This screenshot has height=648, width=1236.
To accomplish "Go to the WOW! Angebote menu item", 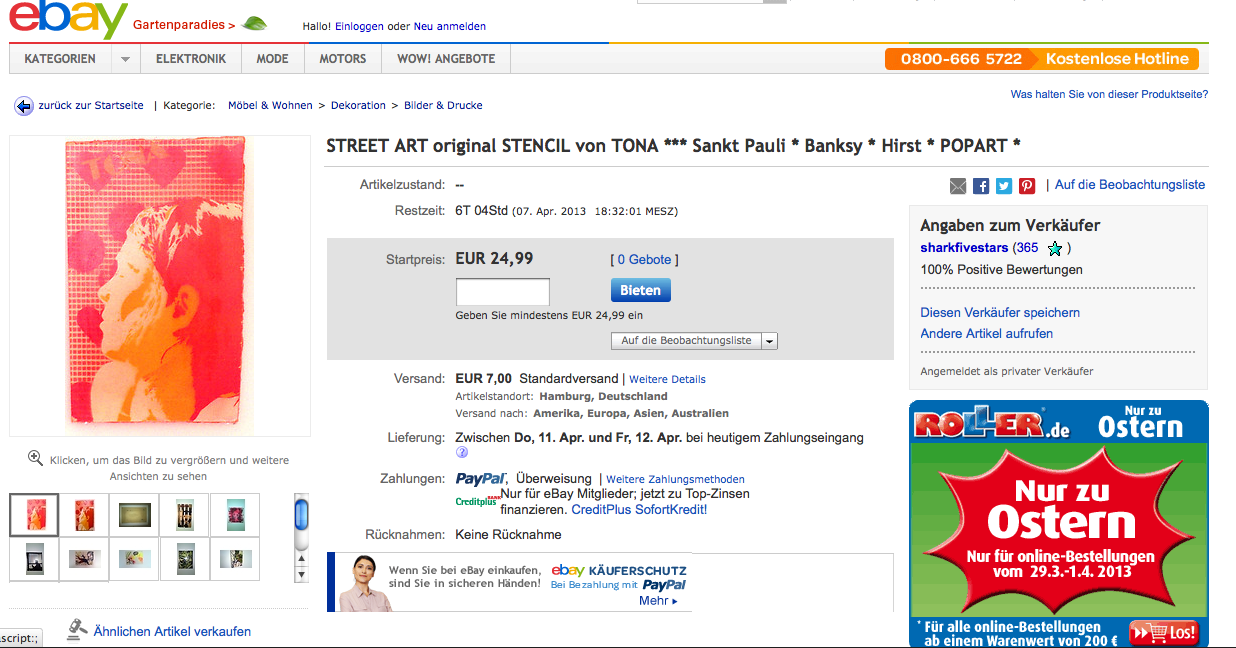I will (446, 59).
